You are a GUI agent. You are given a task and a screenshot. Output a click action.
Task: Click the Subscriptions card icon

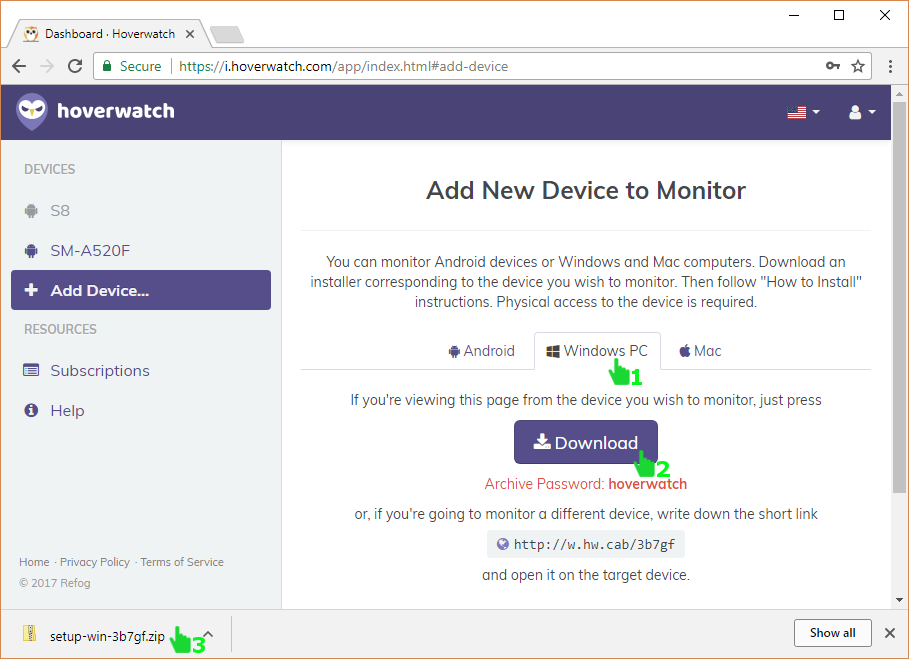[x=31, y=370]
